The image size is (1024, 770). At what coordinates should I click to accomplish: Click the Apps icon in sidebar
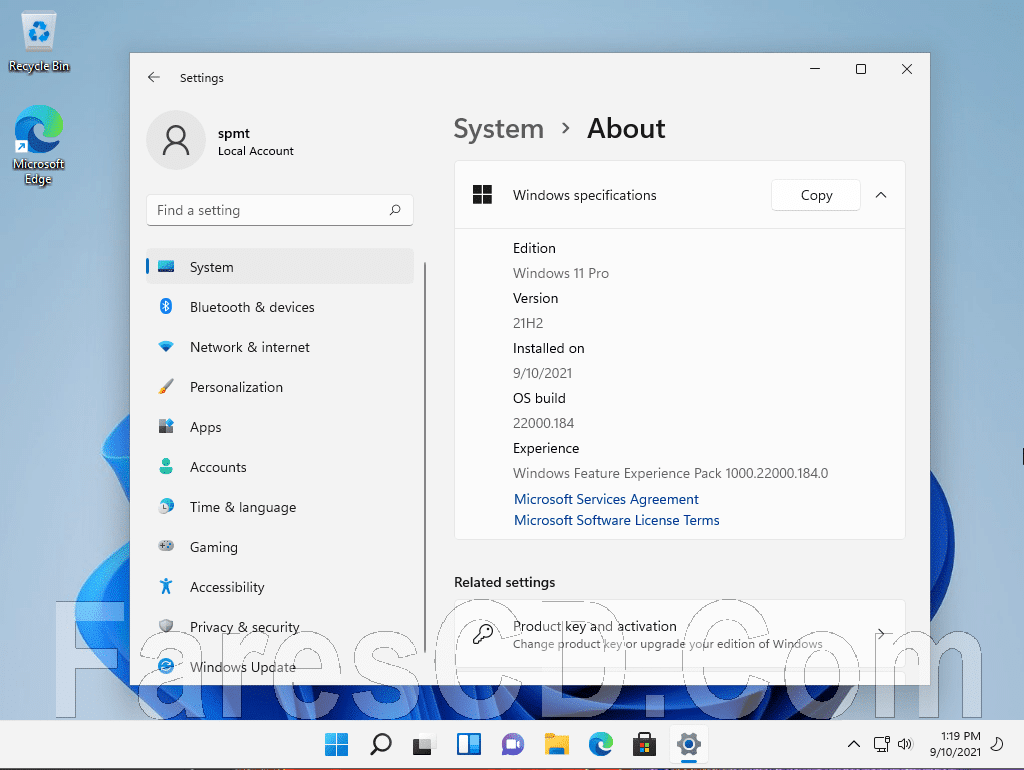click(x=166, y=426)
